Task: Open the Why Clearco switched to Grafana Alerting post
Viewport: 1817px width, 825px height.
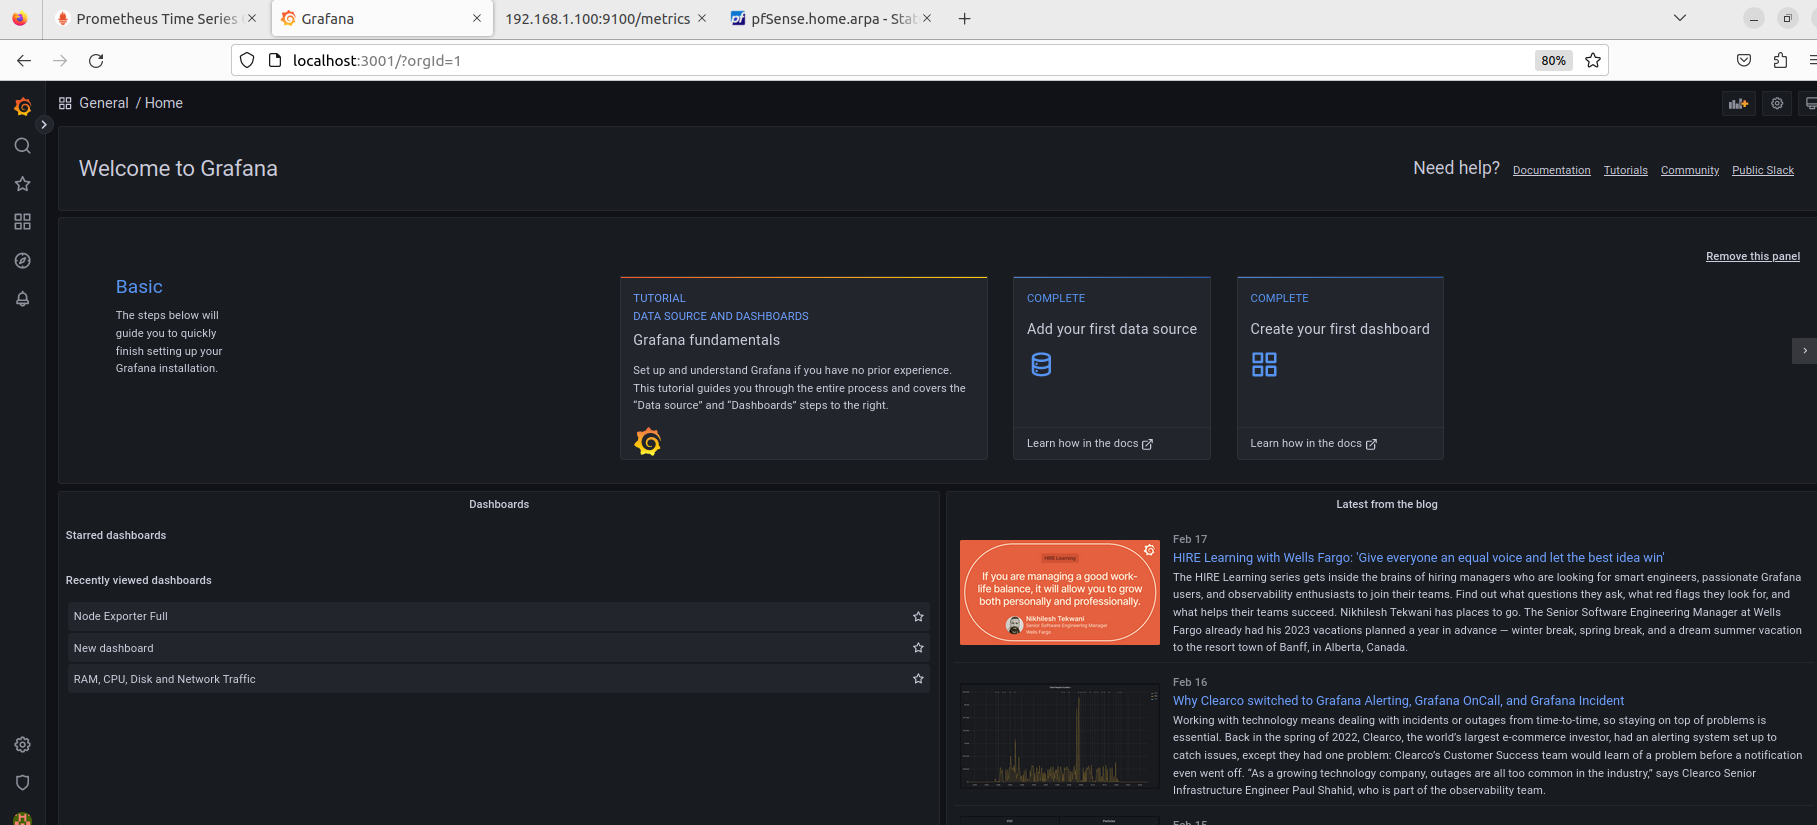Action: (x=1398, y=701)
